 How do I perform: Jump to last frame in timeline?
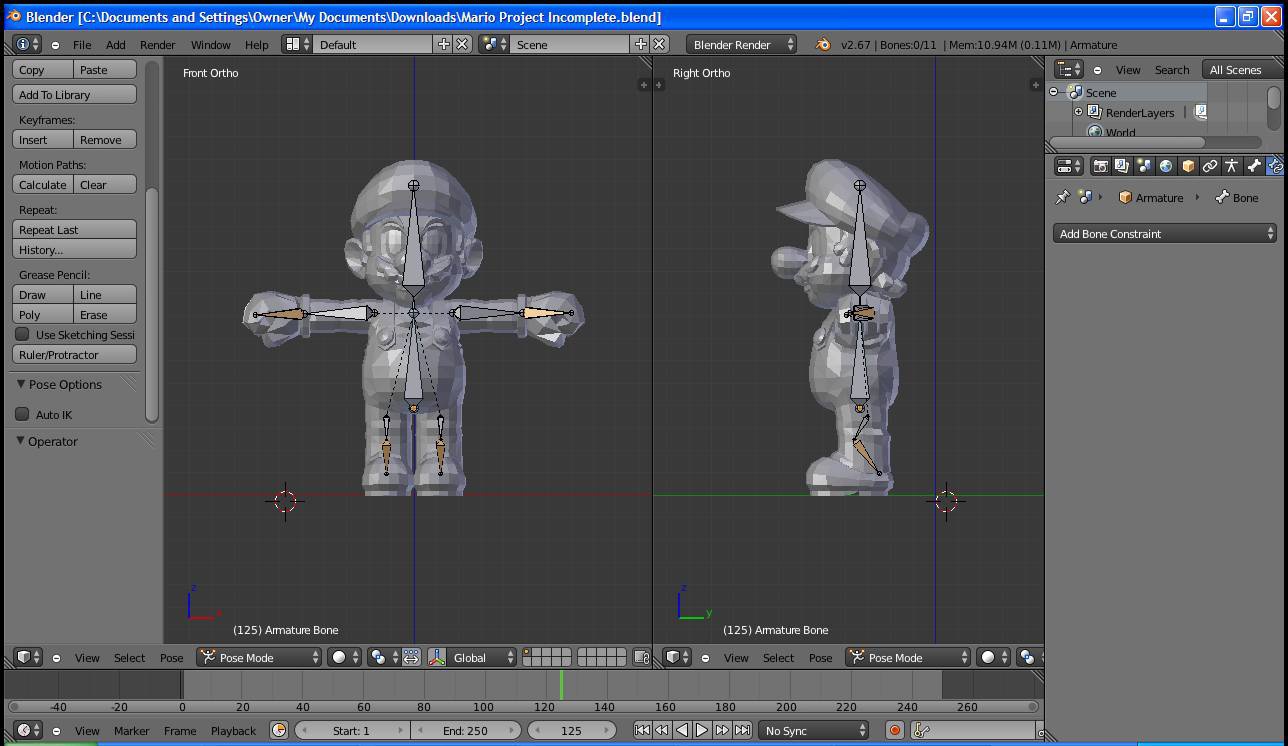(x=742, y=730)
